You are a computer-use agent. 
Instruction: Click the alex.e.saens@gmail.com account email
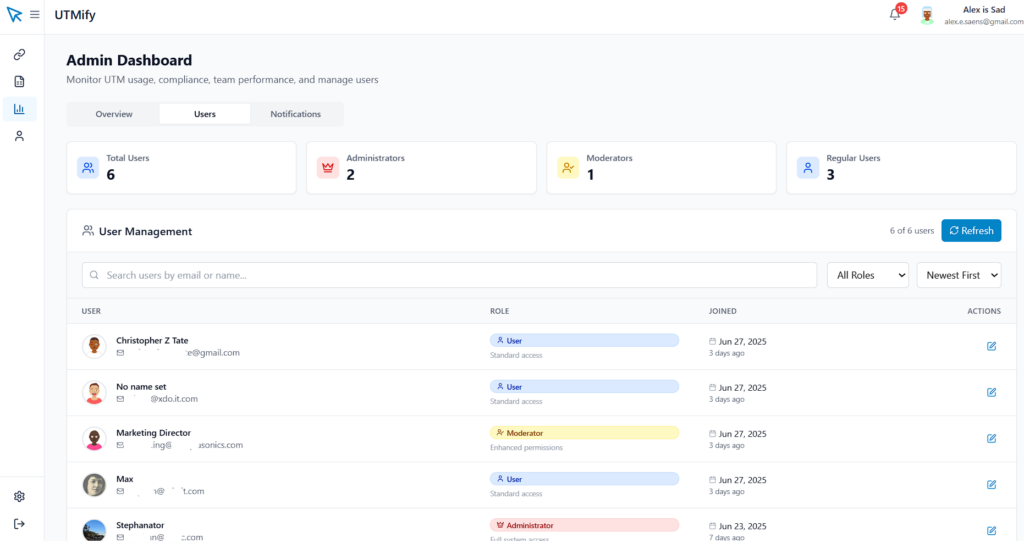[x=984, y=22]
